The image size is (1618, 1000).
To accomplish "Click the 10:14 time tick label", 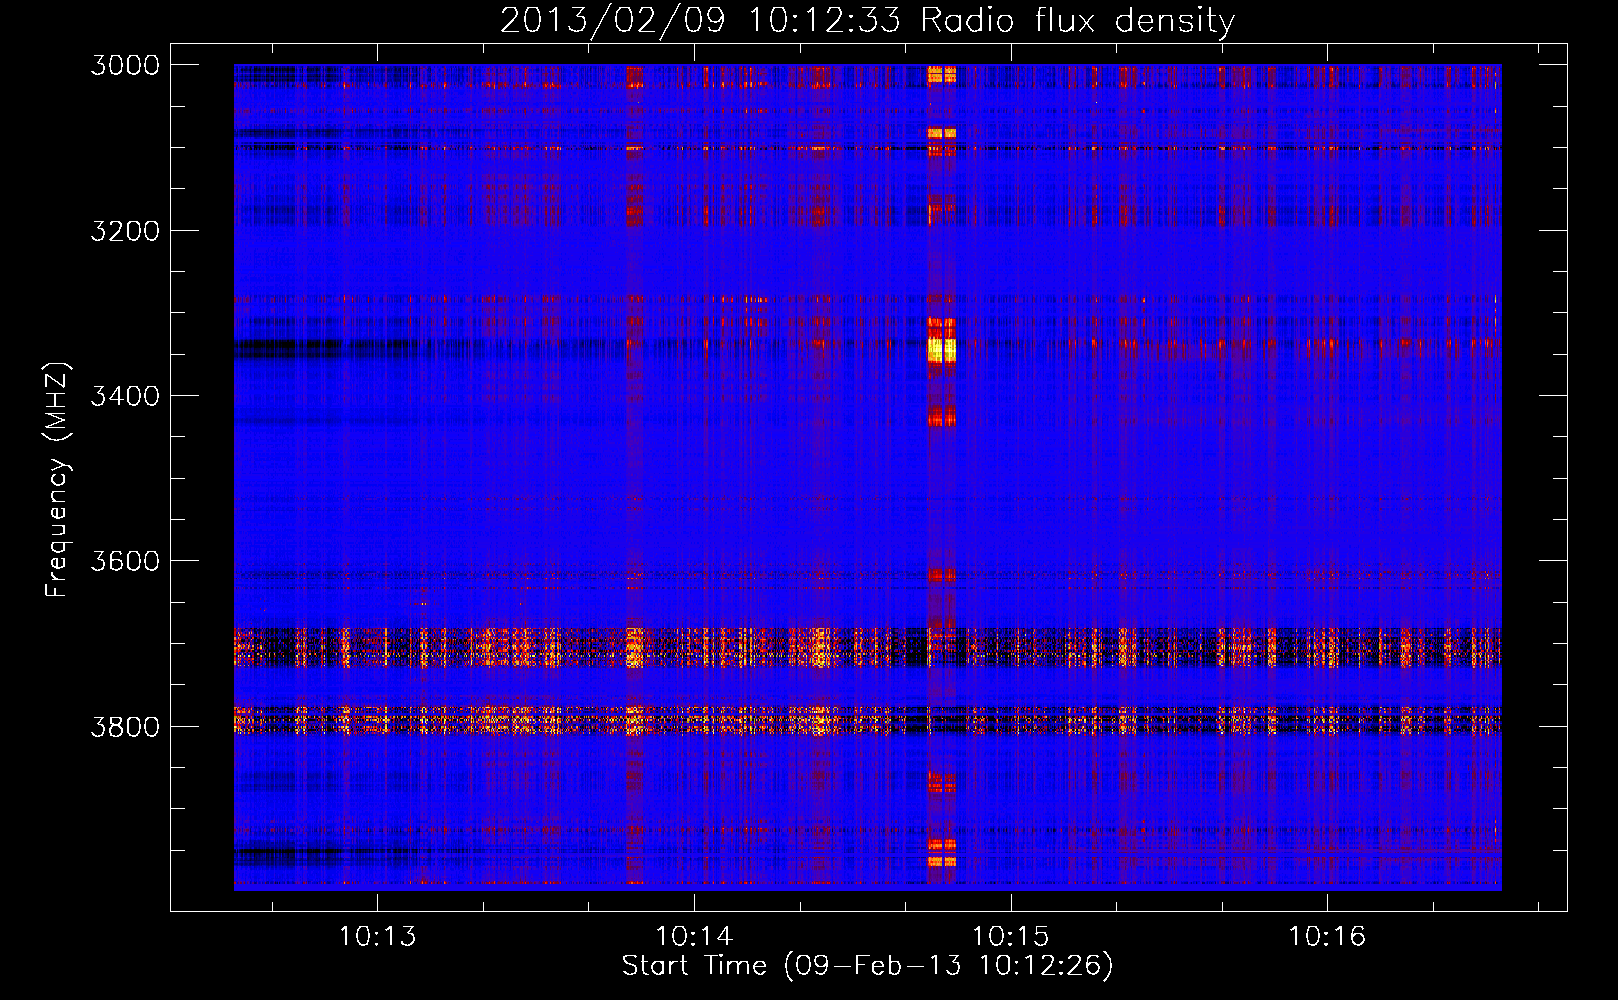I will [694, 937].
